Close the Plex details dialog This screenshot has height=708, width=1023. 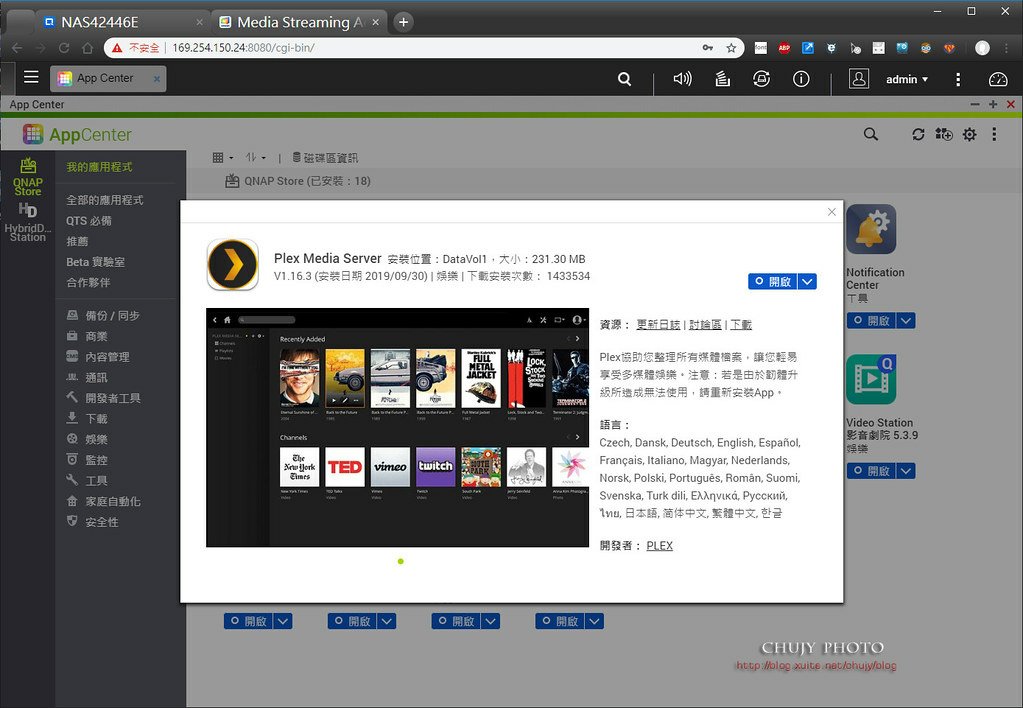click(832, 211)
